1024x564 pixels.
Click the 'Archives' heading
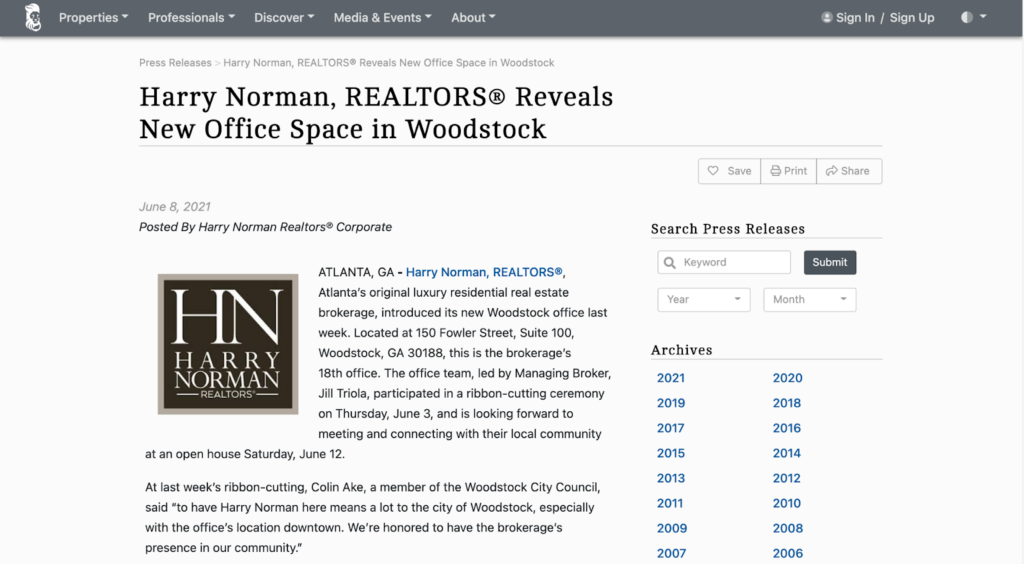point(681,350)
